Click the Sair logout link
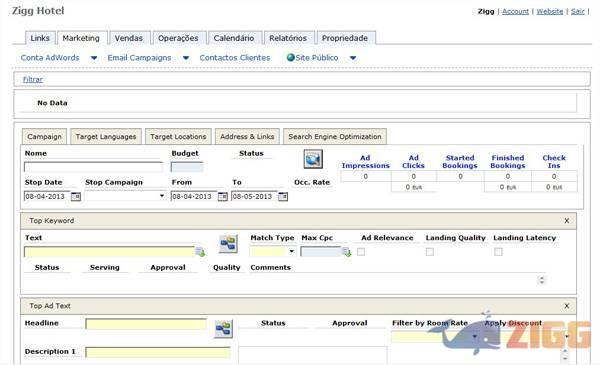 pyautogui.click(x=578, y=11)
